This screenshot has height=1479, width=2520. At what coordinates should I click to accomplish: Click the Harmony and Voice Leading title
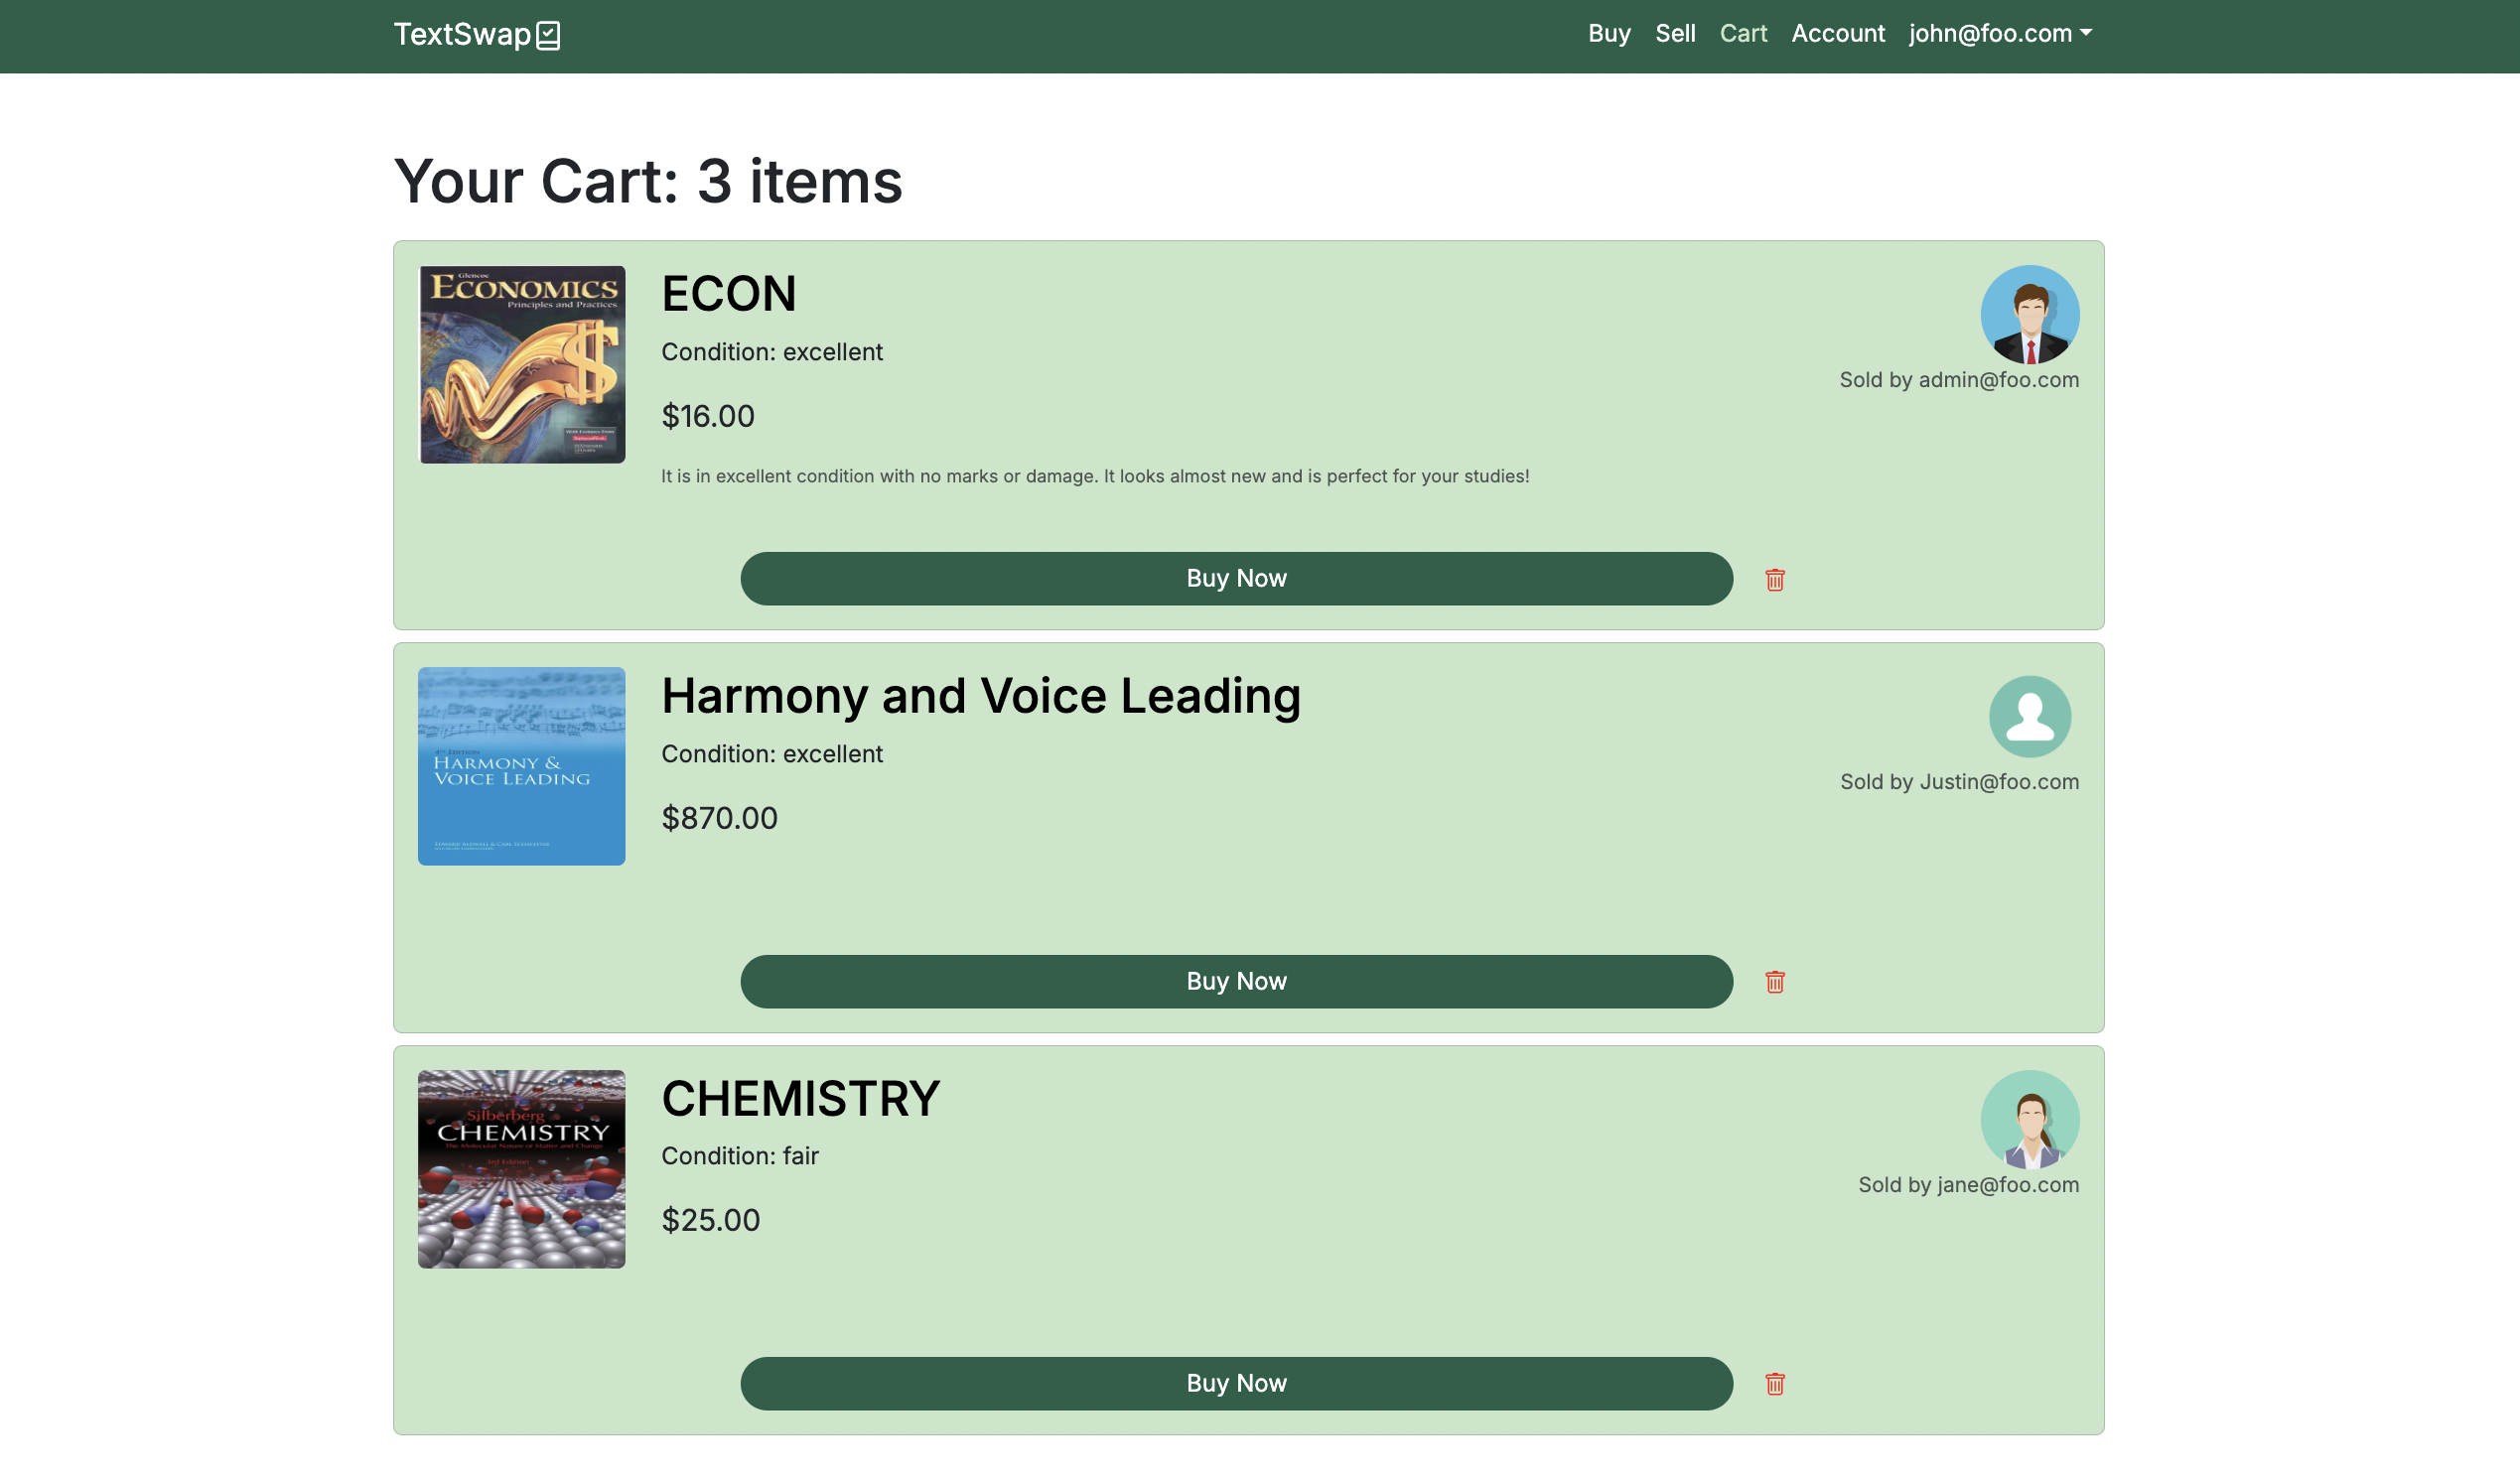[x=980, y=696]
